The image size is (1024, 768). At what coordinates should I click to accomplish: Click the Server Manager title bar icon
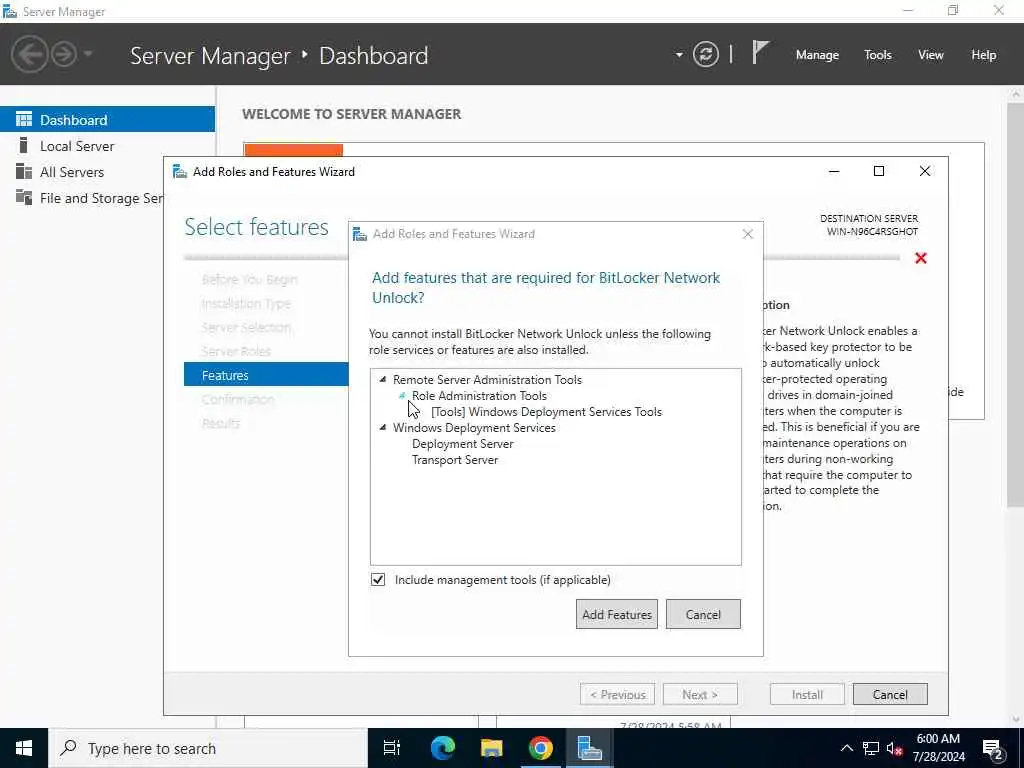[x=10, y=11]
